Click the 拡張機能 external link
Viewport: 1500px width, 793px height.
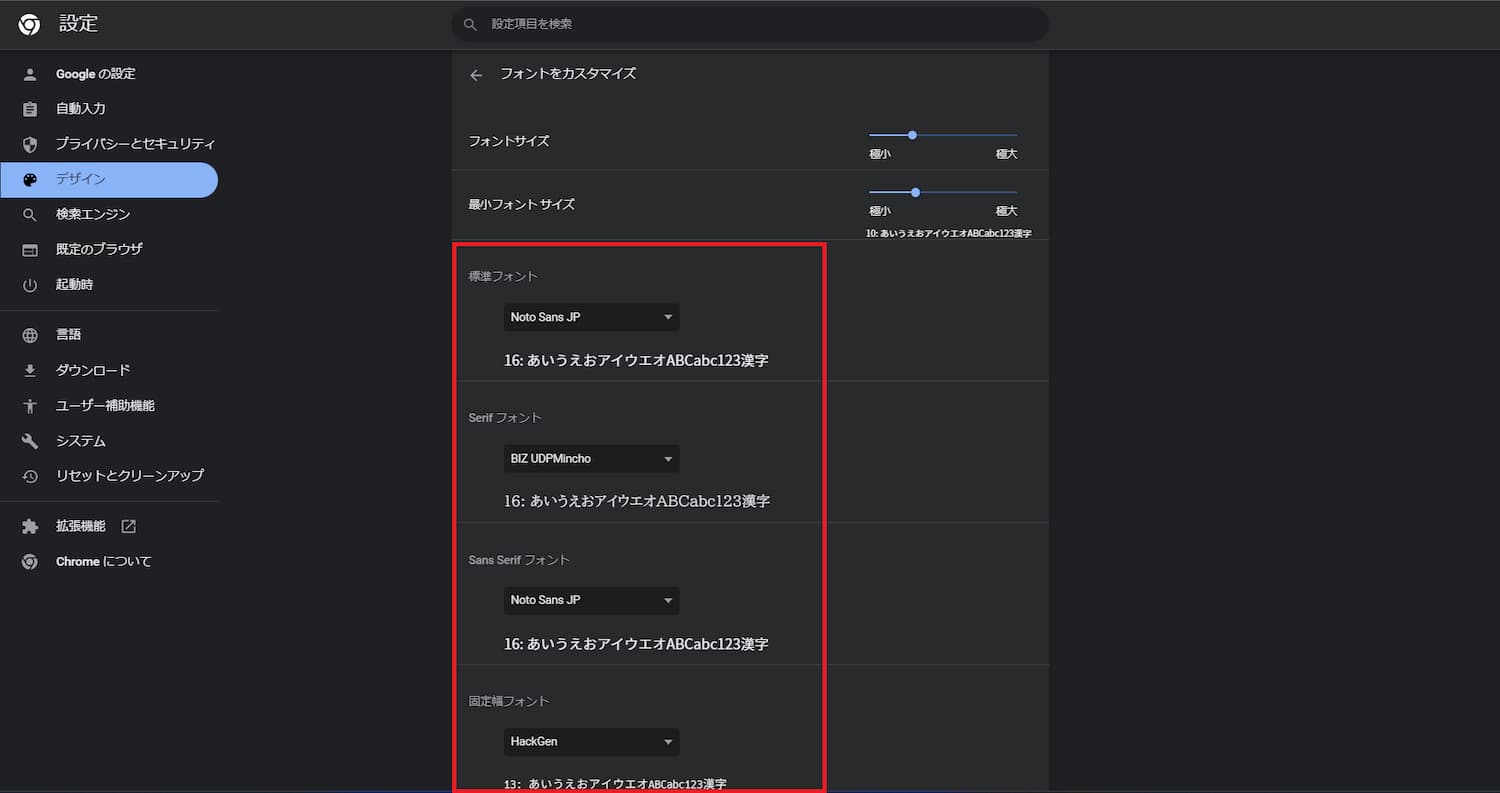pyautogui.click(x=128, y=525)
